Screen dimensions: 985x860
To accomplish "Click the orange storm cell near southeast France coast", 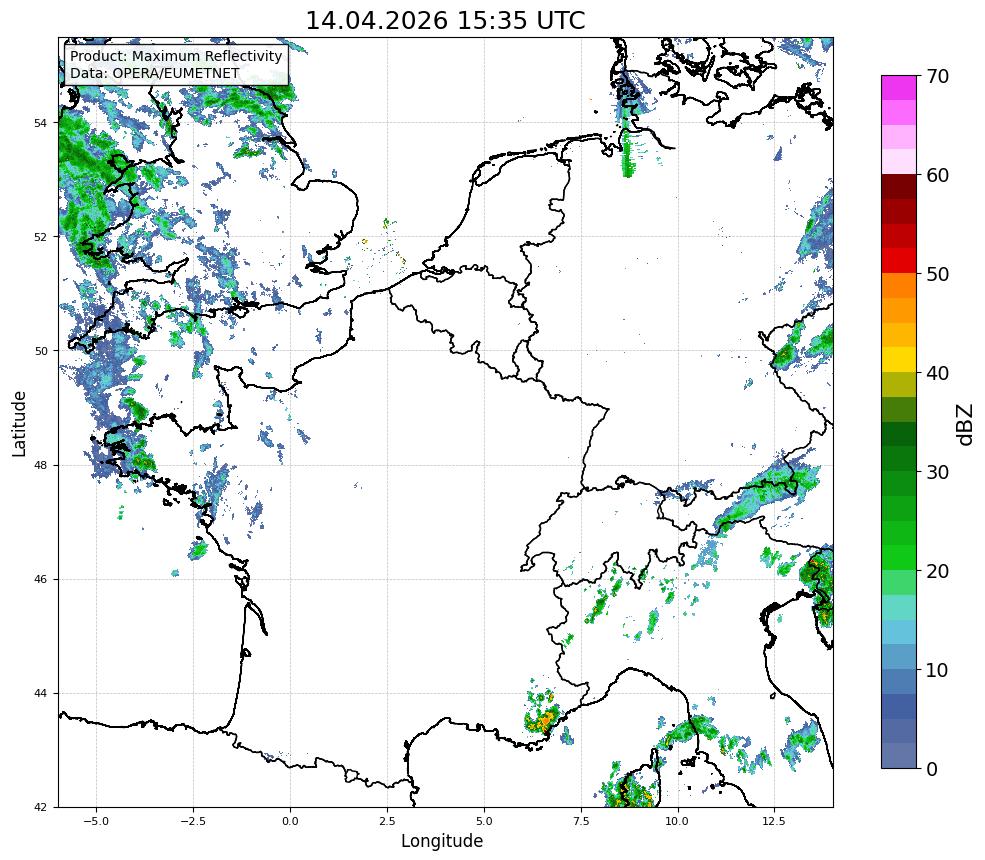I will pos(544,721).
